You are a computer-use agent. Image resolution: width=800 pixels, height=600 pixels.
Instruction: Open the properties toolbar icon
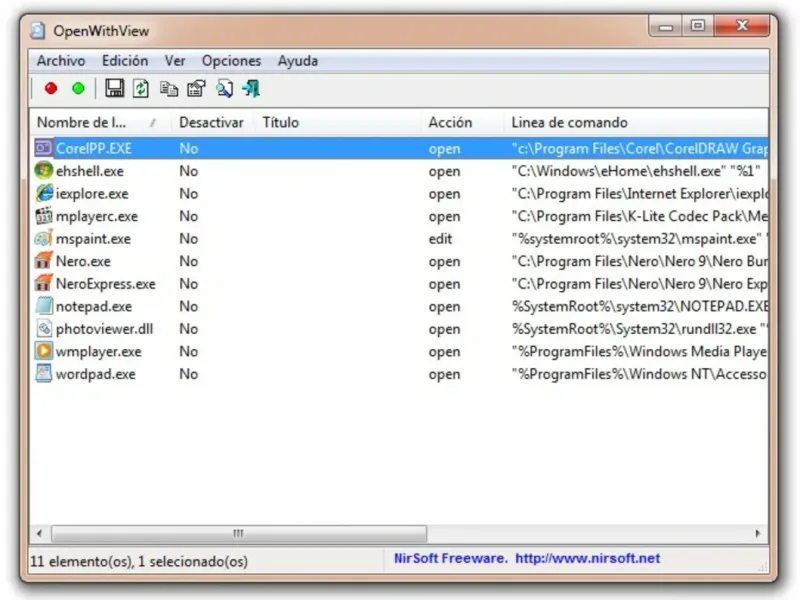click(x=196, y=89)
